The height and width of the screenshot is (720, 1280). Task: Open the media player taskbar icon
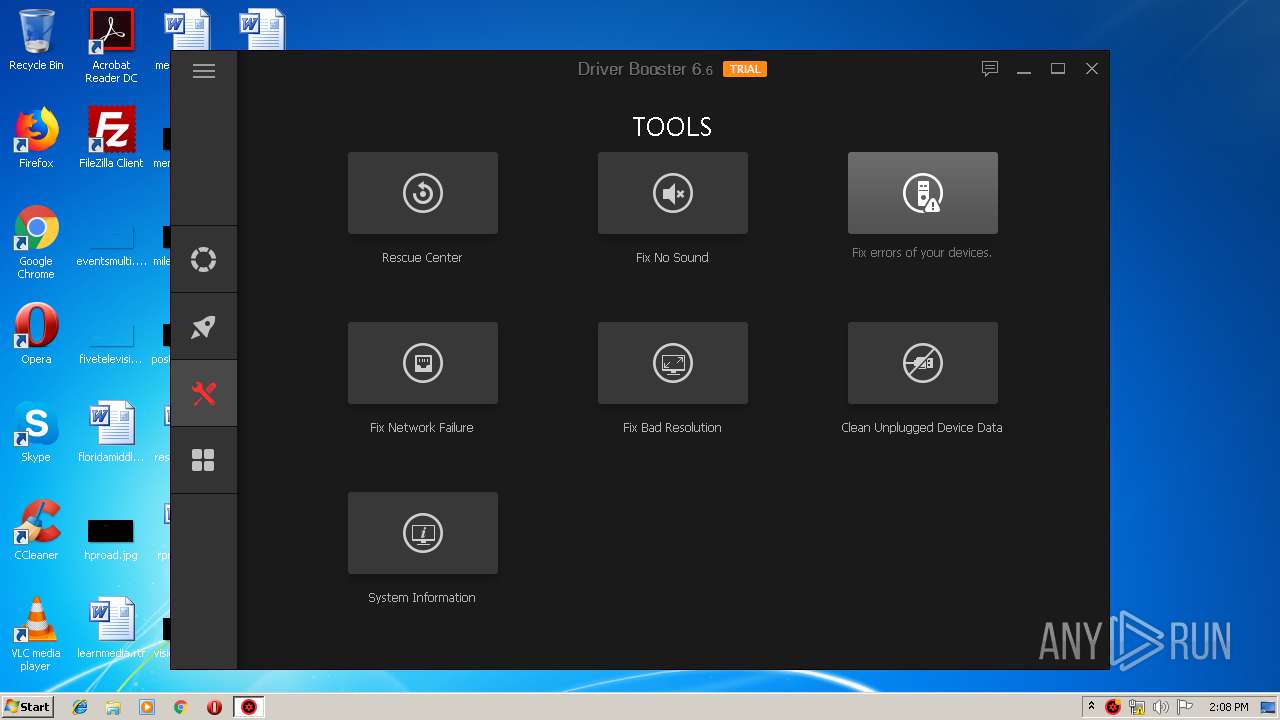147,707
